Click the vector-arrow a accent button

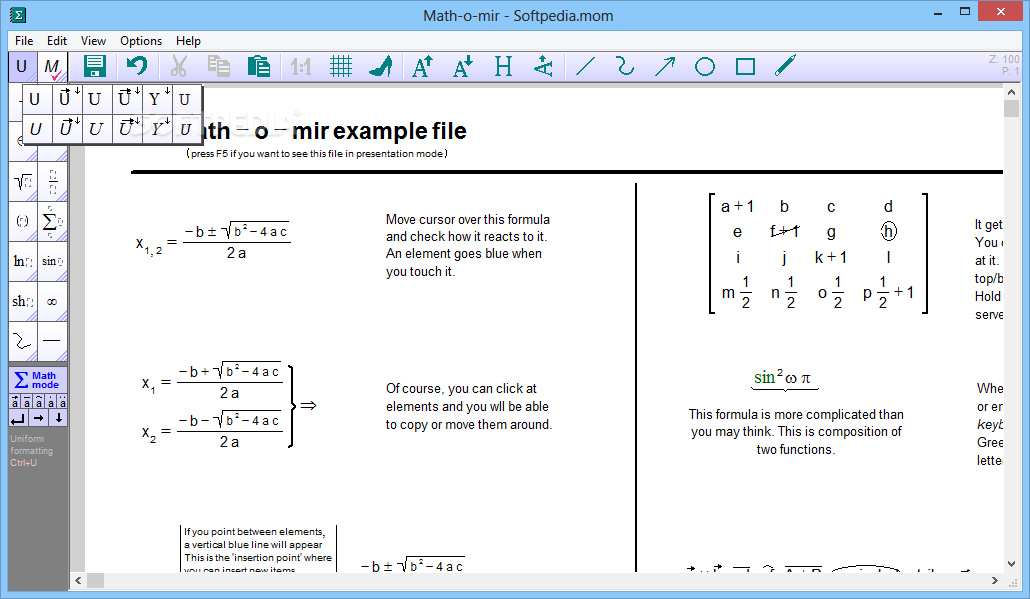coord(15,402)
